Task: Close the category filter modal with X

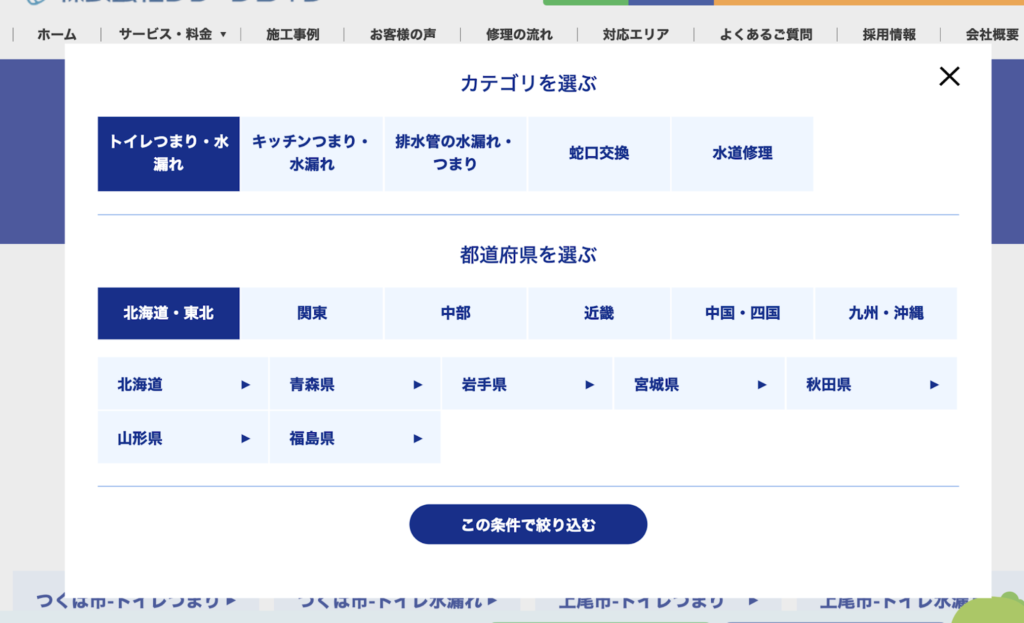Action: [949, 76]
